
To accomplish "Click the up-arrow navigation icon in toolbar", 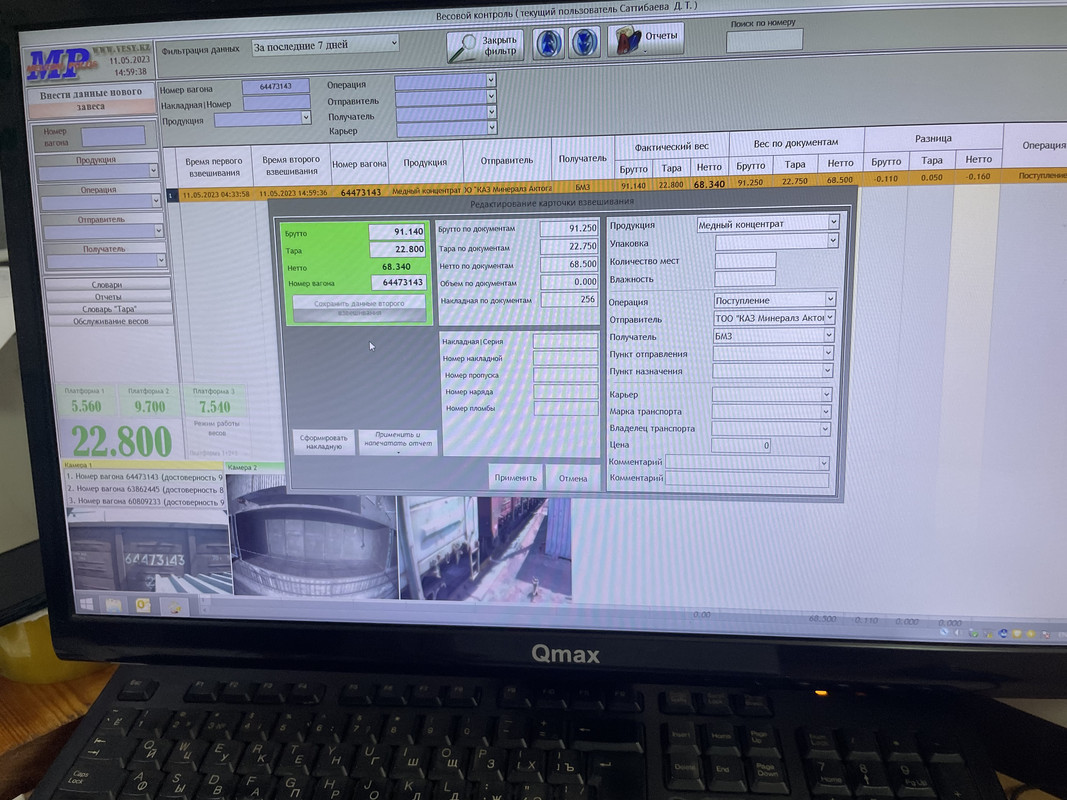I will pos(548,43).
